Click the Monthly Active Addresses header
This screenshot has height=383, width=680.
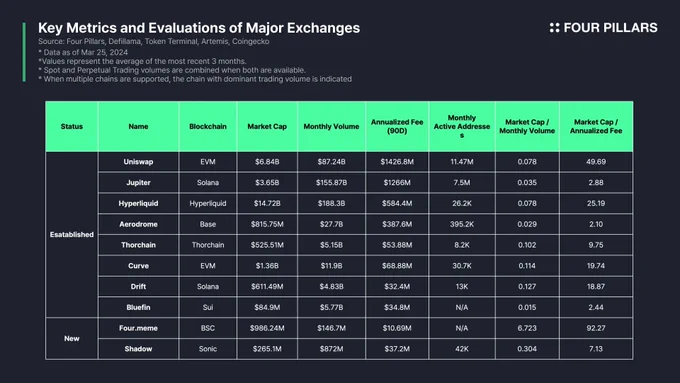(x=462, y=126)
